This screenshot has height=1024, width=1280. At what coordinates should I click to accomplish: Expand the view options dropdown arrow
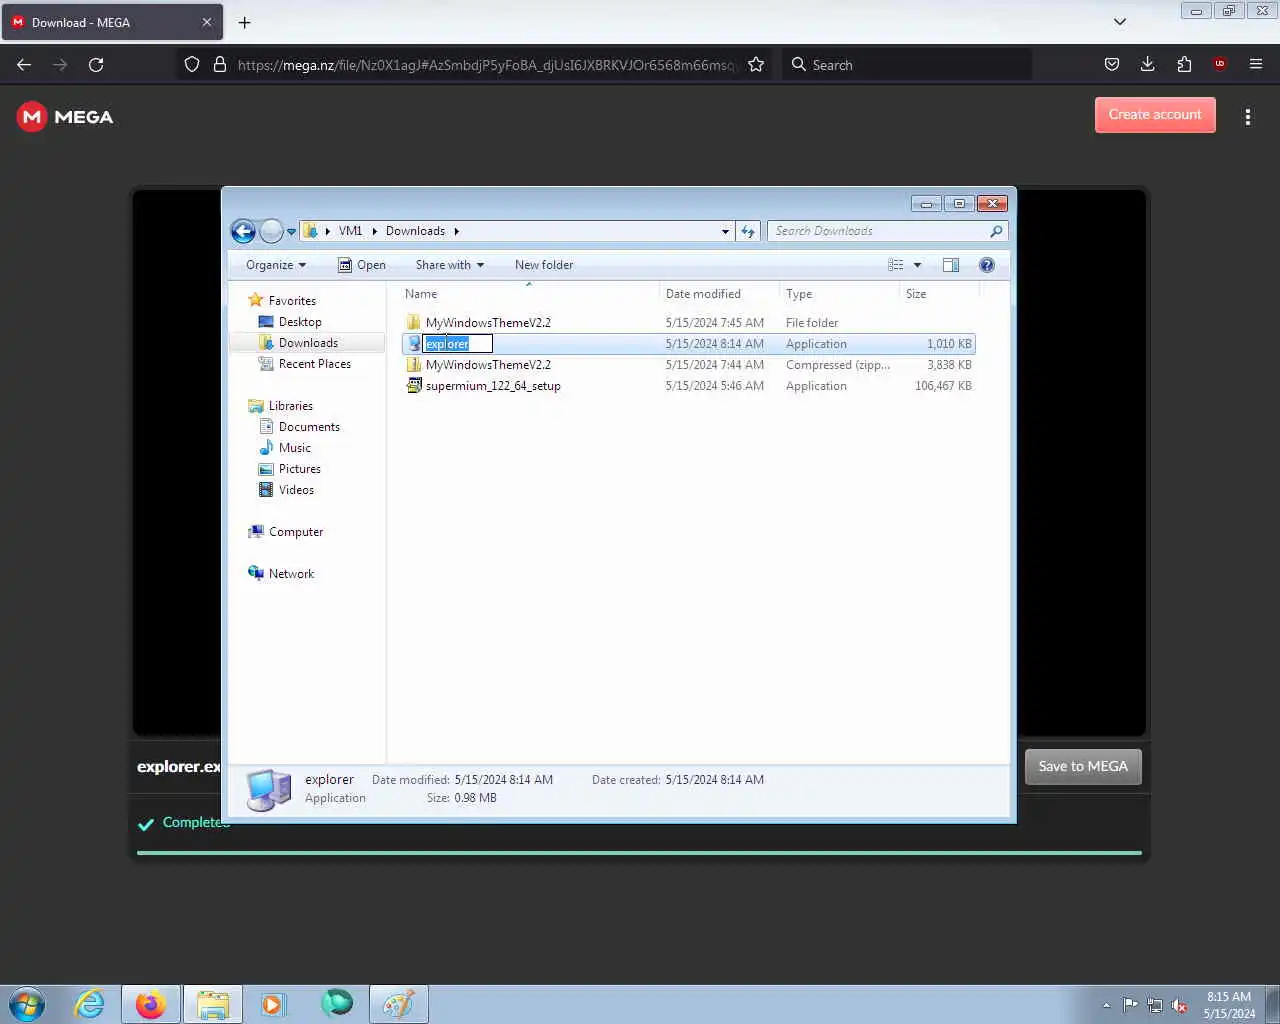click(x=917, y=265)
